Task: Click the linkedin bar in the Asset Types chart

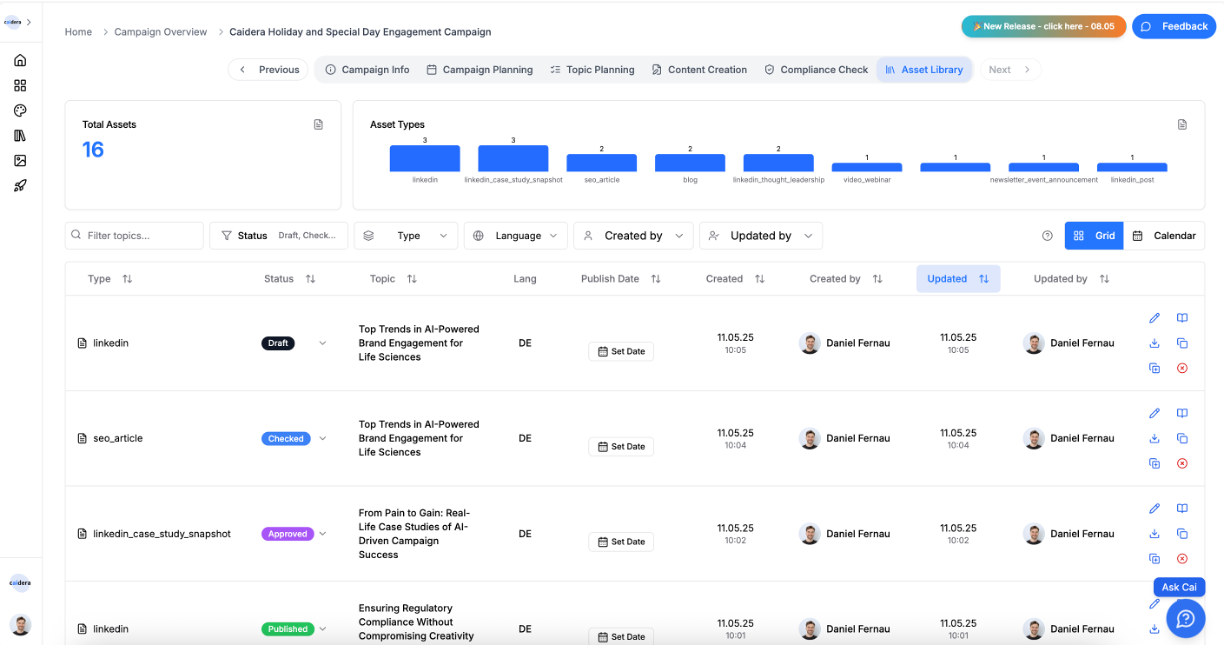Action: [424, 158]
